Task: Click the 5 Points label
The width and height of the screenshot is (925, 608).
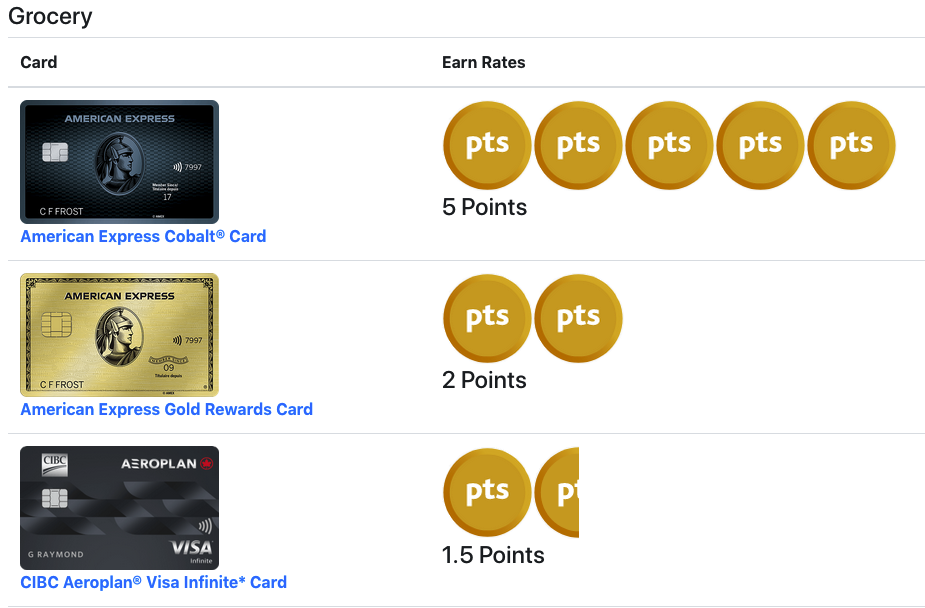Action: tap(484, 207)
